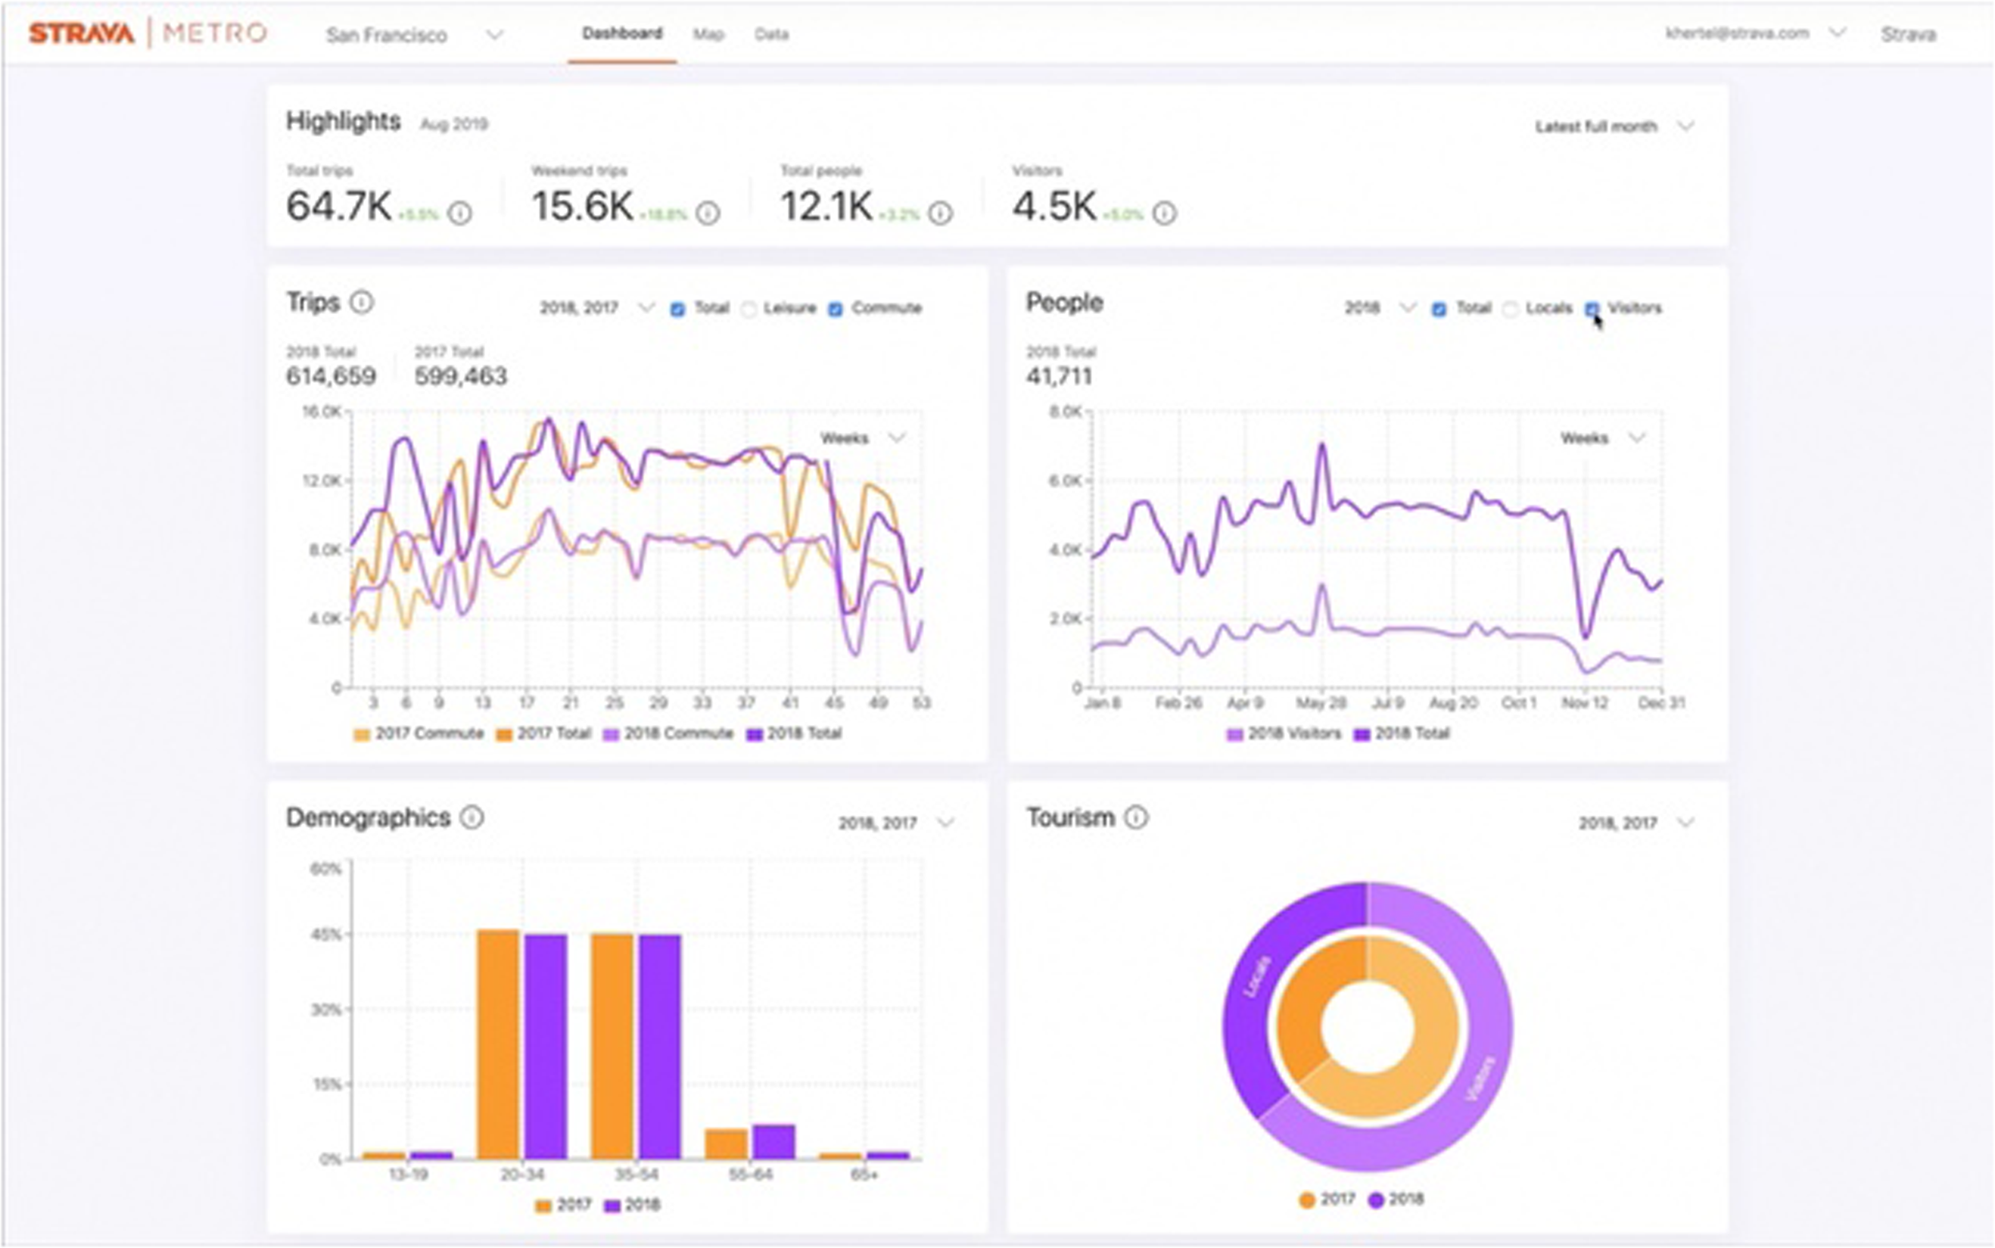This screenshot has height=1248, width=1995.
Task: Click the 13-19 age group label
Action: click(x=408, y=1175)
